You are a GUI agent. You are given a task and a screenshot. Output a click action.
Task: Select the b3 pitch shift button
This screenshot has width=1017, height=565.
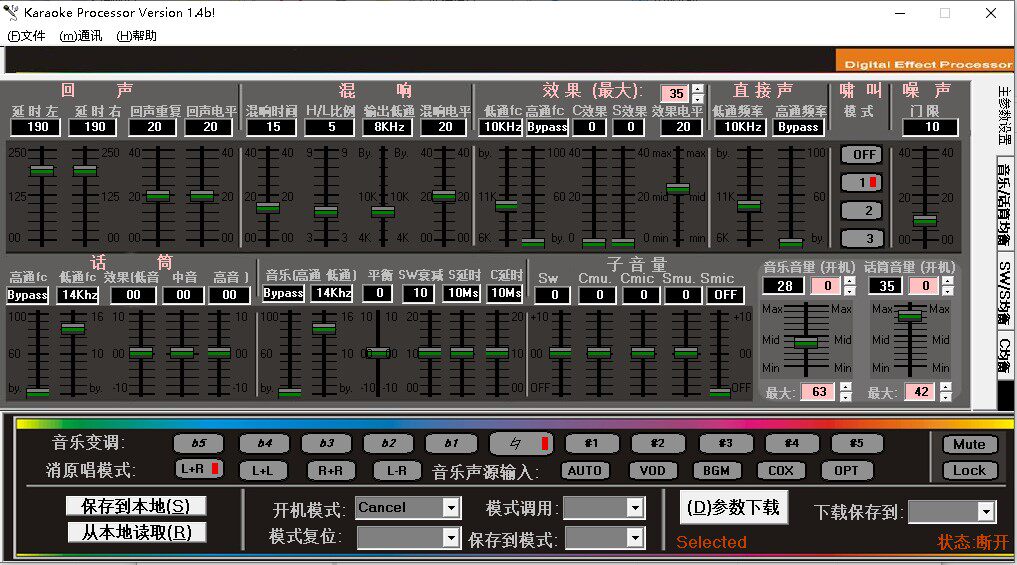pos(326,444)
